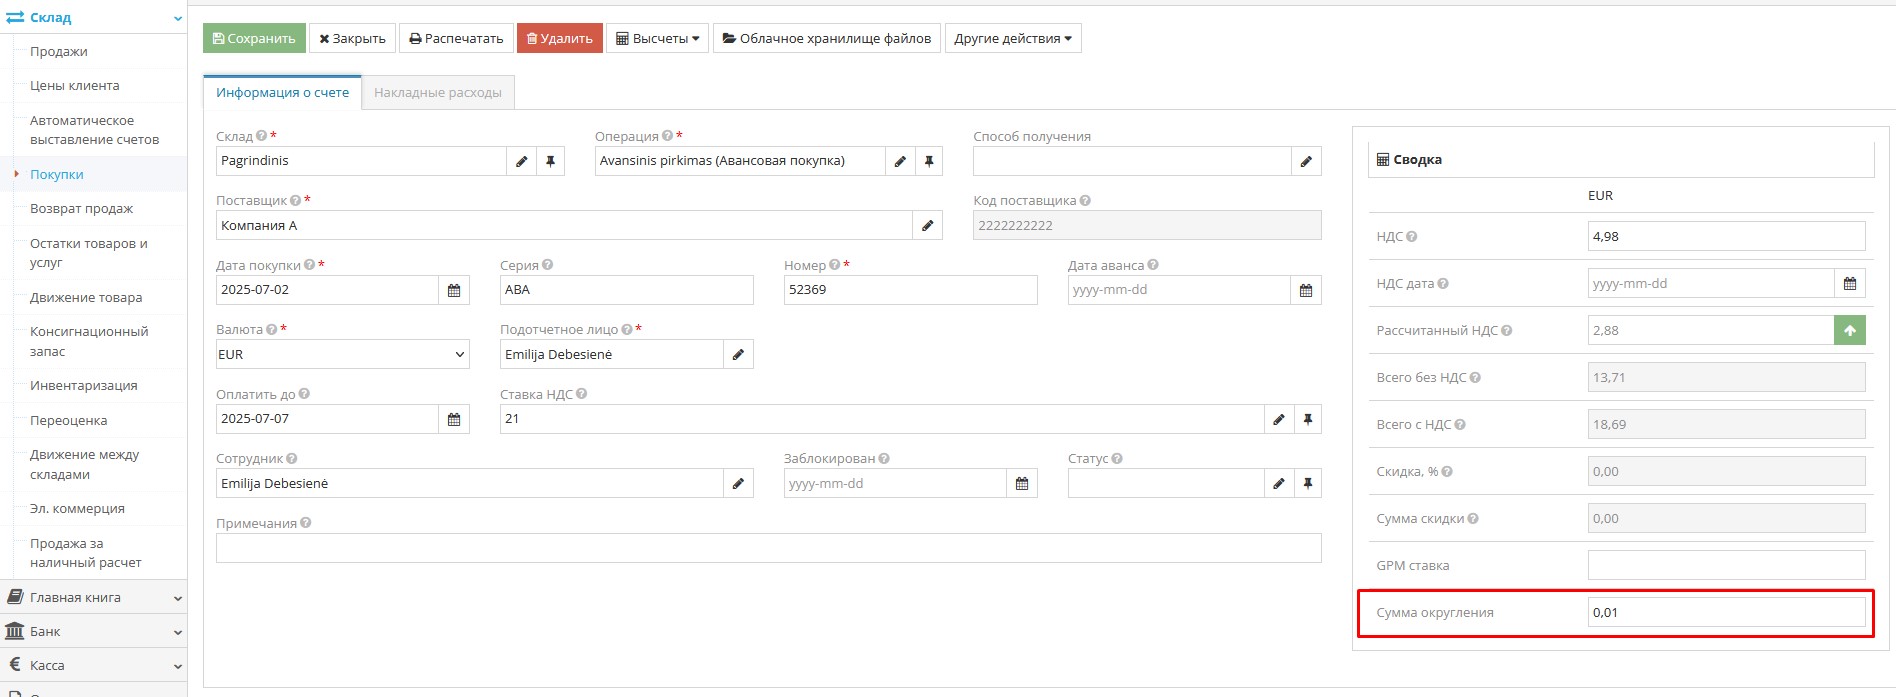Click the pencil icon next to Склад field
The width and height of the screenshot is (1896, 697).
click(x=521, y=161)
